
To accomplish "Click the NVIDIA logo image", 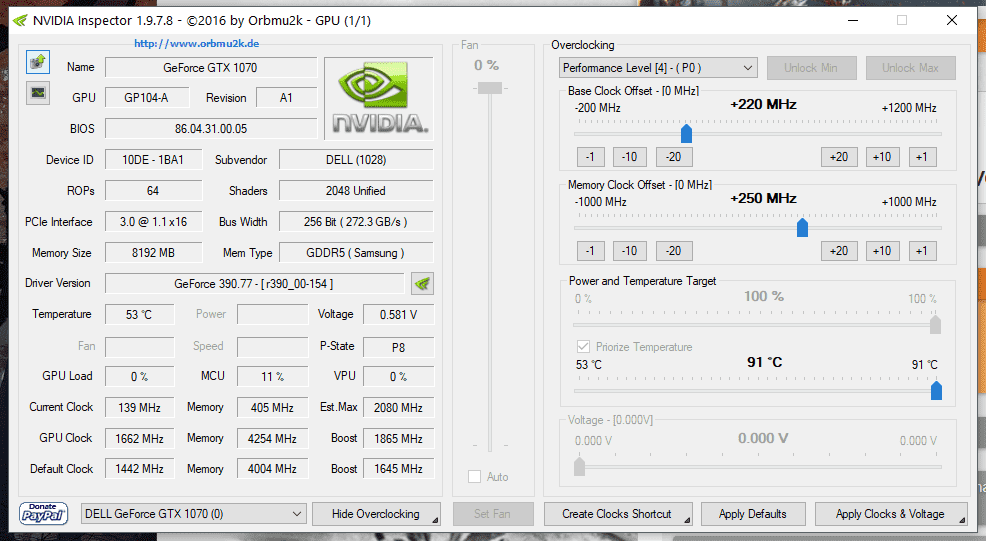I will [x=379, y=98].
